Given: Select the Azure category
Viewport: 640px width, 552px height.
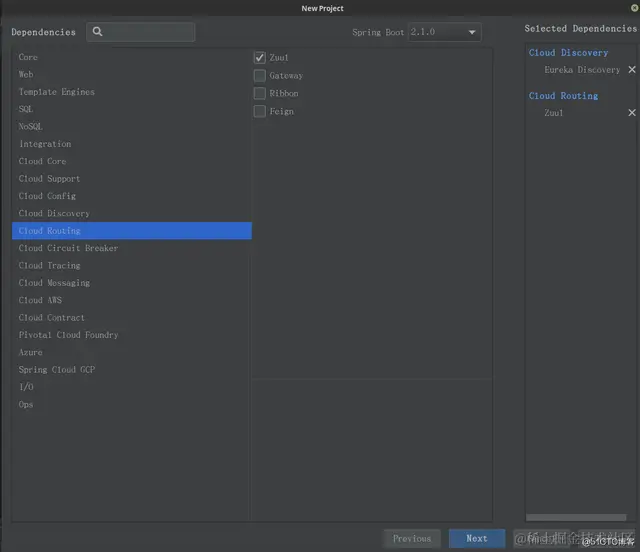Looking at the screenshot, I should [131, 352].
